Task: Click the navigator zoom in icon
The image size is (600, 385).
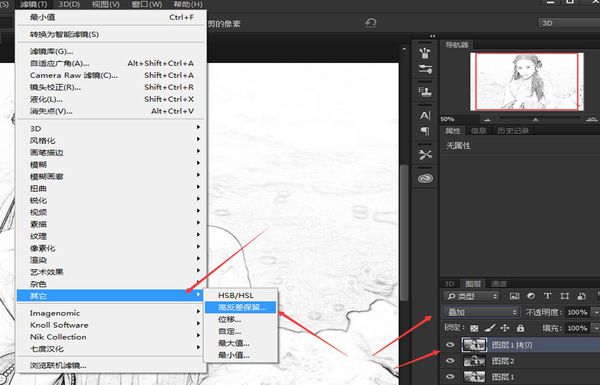Action: pyautogui.click(x=592, y=120)
